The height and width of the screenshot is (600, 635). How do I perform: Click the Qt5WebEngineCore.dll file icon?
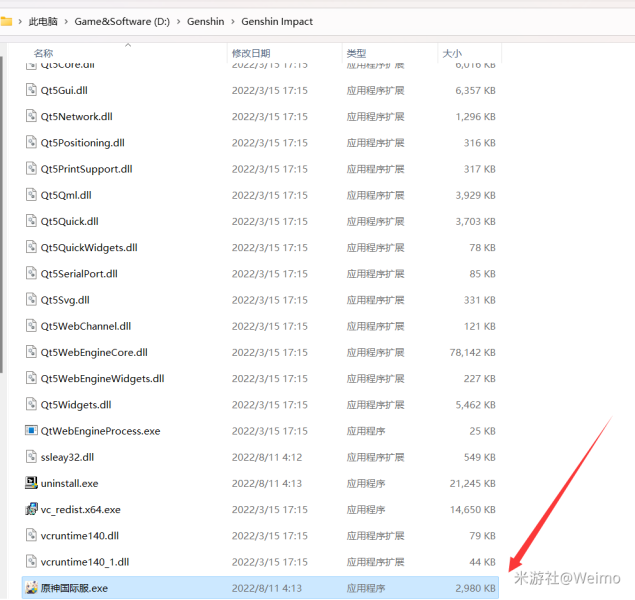click(31, 352)
